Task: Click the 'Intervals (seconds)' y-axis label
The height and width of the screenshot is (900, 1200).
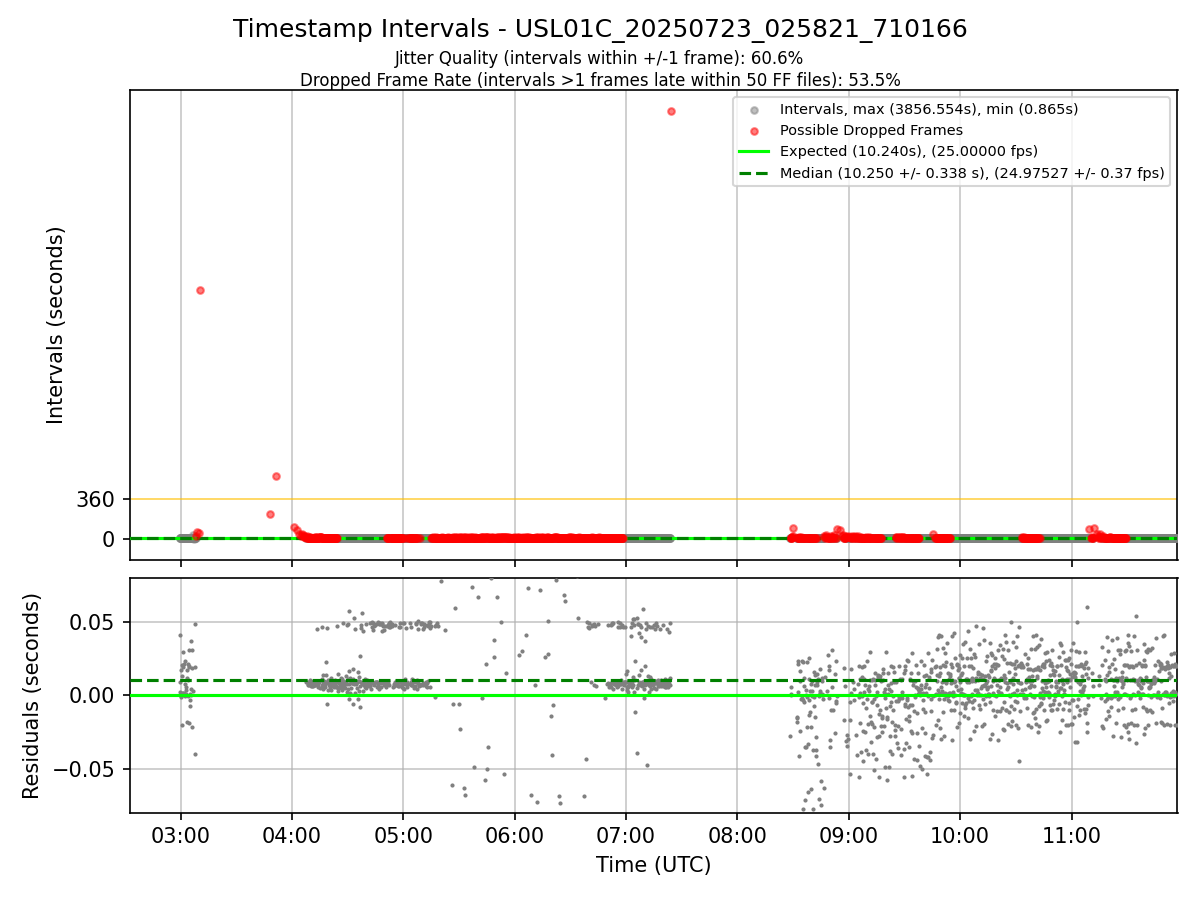Action: pyautogui.click(x=56, y=325)
